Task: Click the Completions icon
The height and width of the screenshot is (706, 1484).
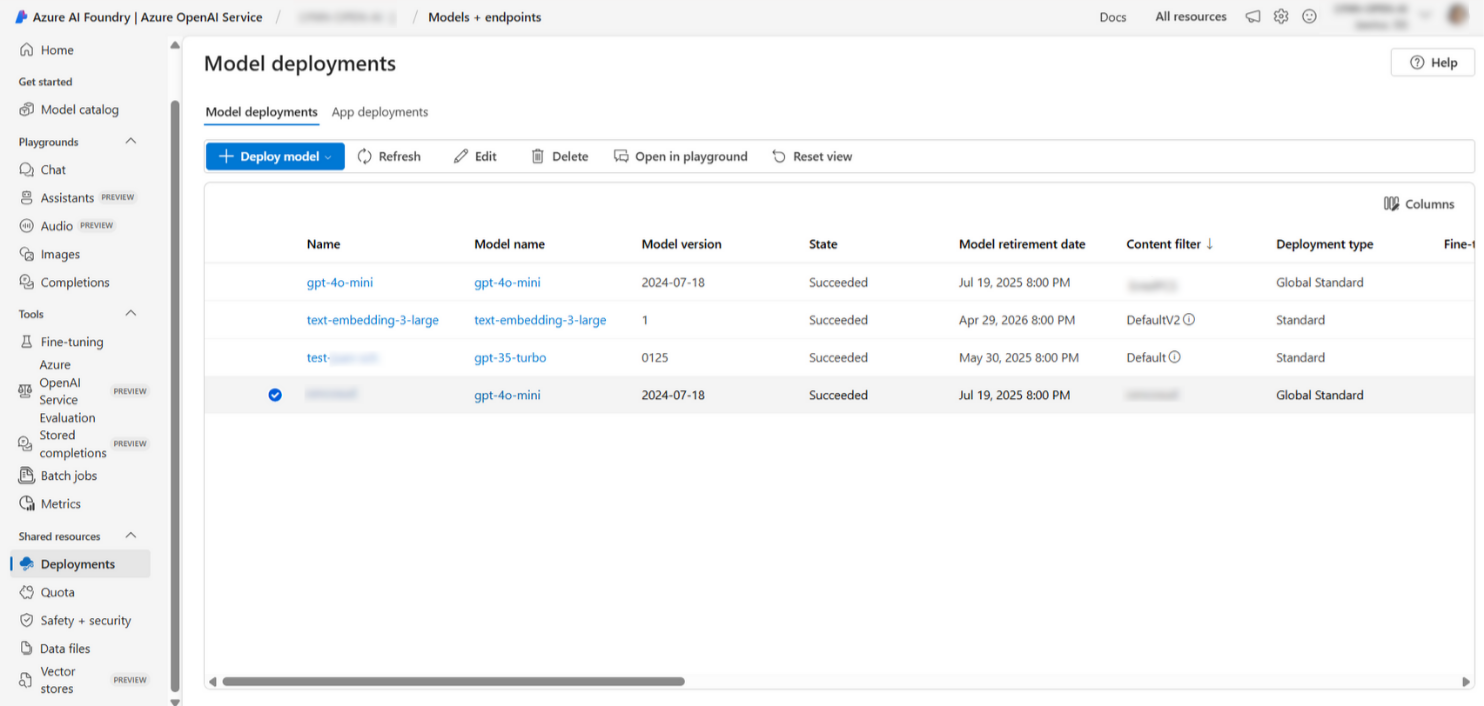Action: (x=27, y=282)
